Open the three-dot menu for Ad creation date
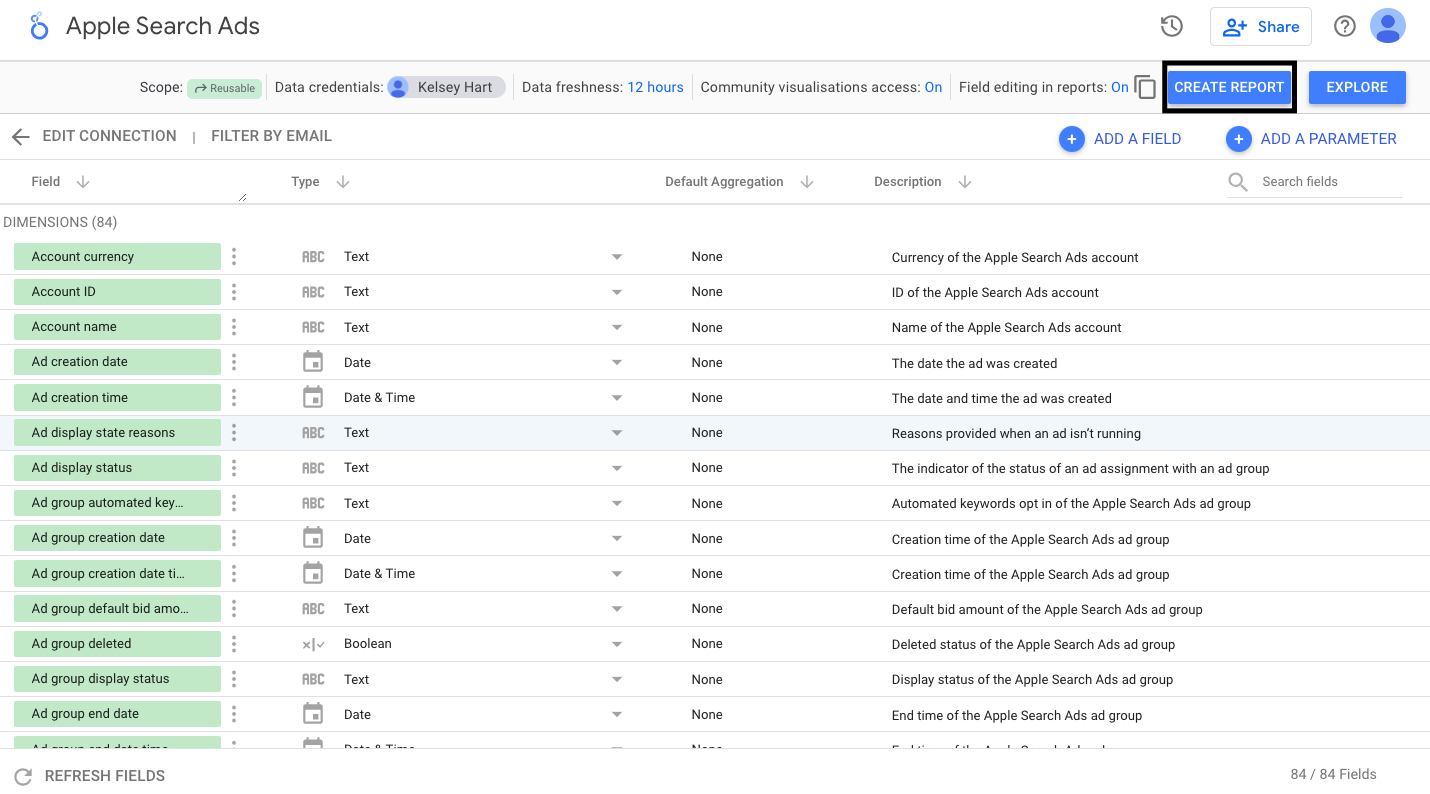 pos(234,362)
